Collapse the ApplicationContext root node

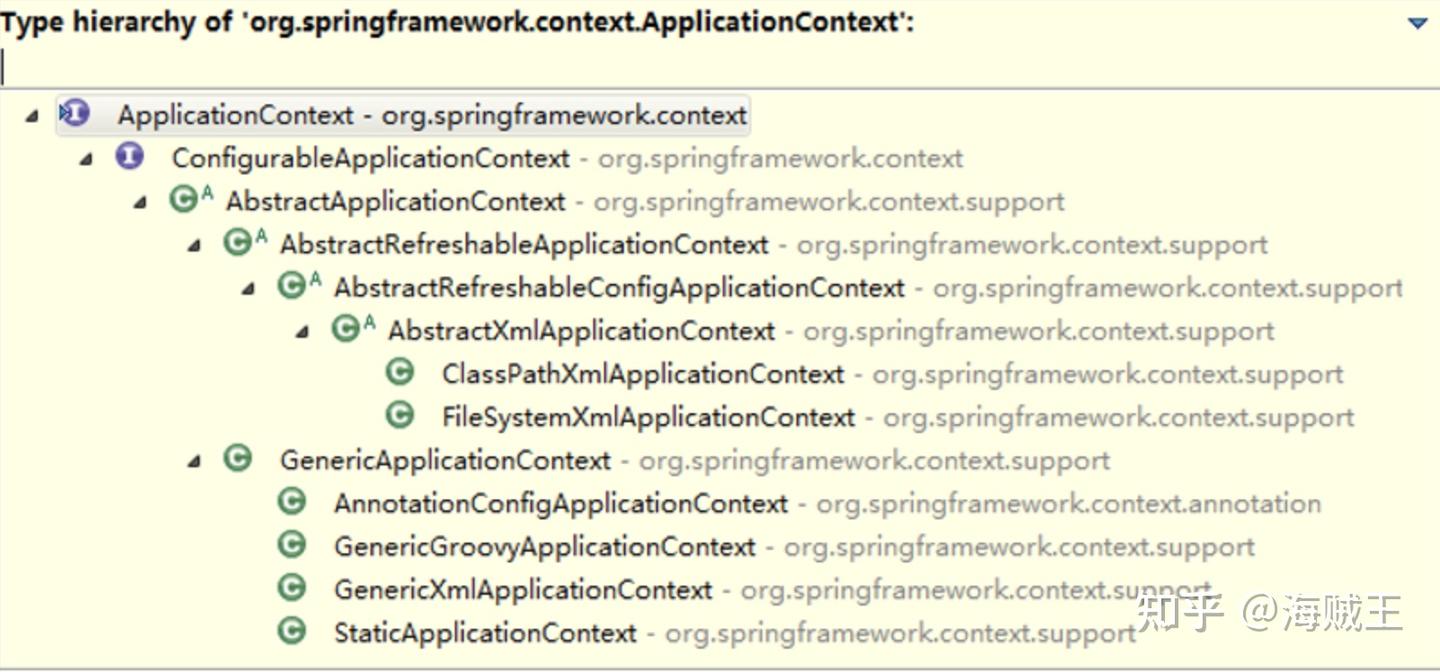(x=32, y=116)
